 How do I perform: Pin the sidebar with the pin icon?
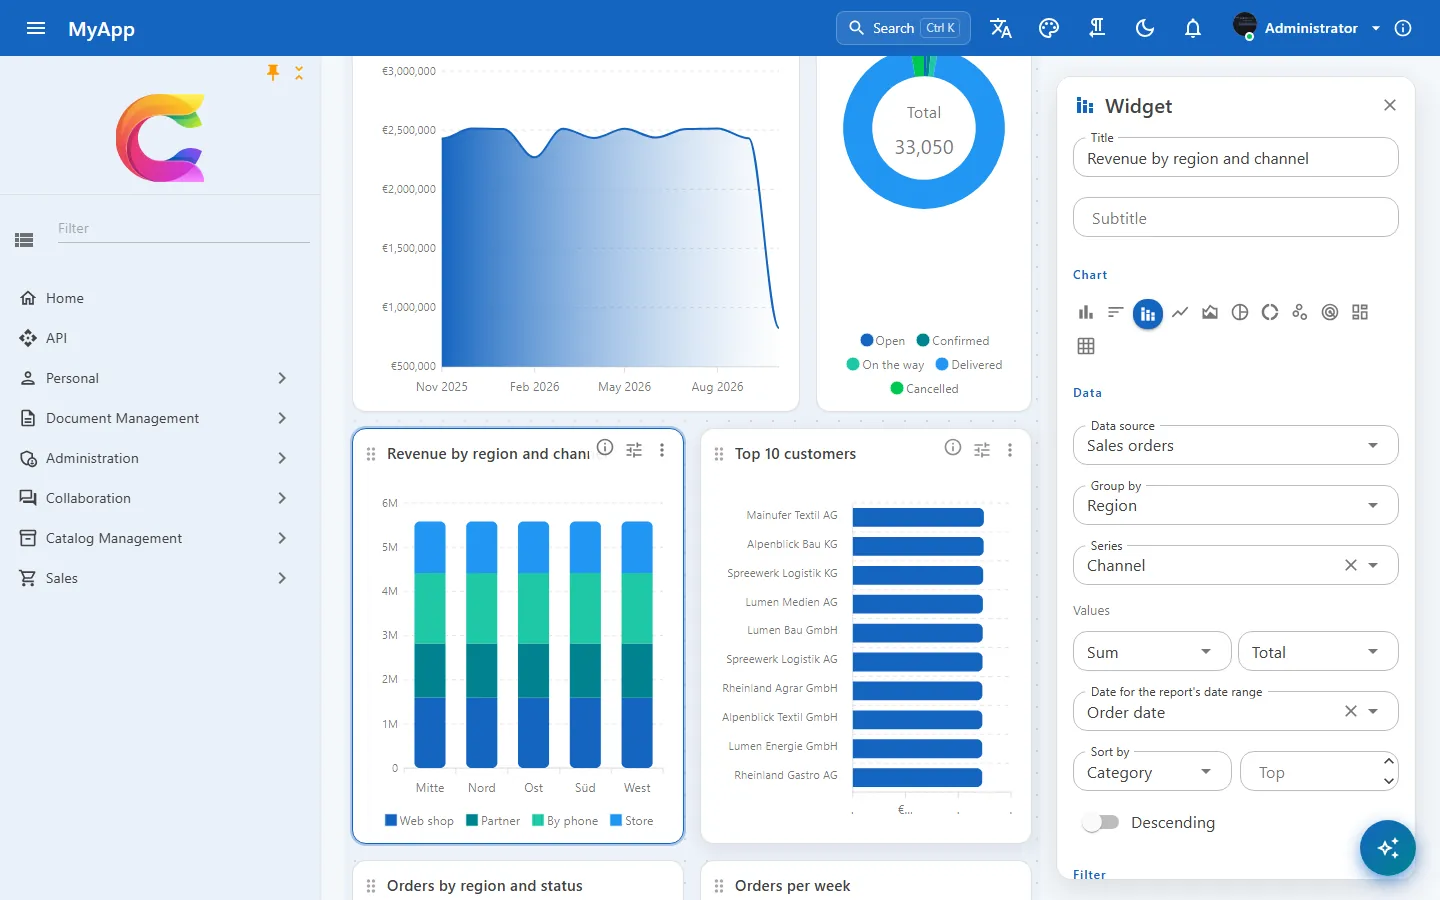point(273,72)
